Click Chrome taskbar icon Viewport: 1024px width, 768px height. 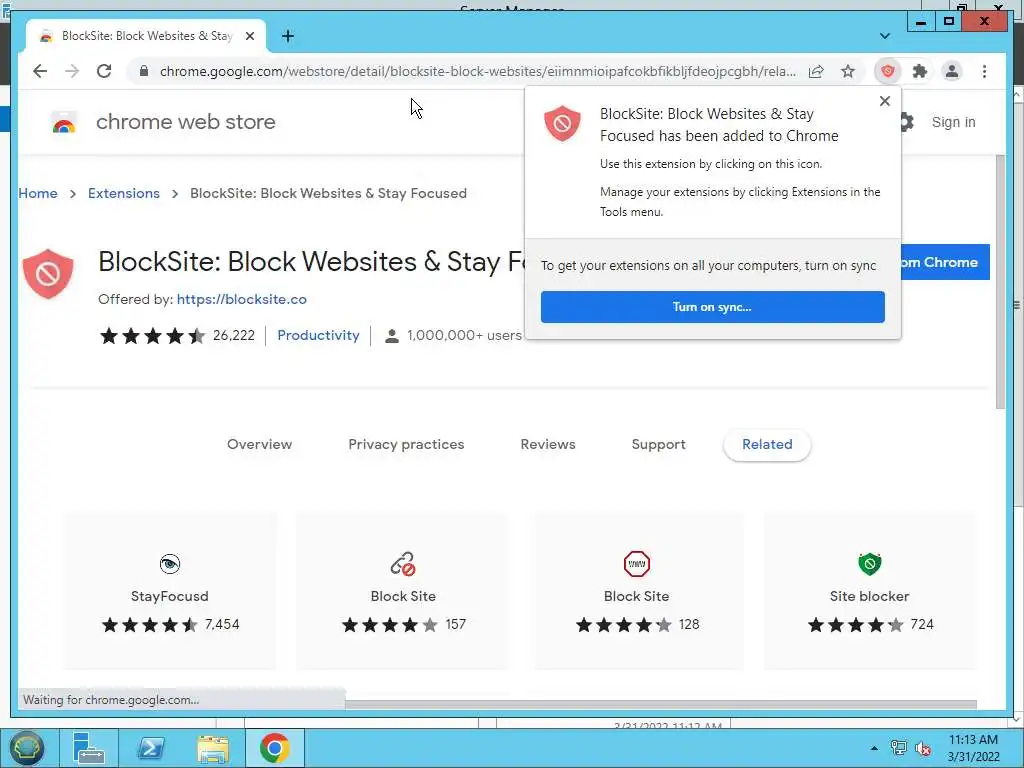[x=274, y=748]
